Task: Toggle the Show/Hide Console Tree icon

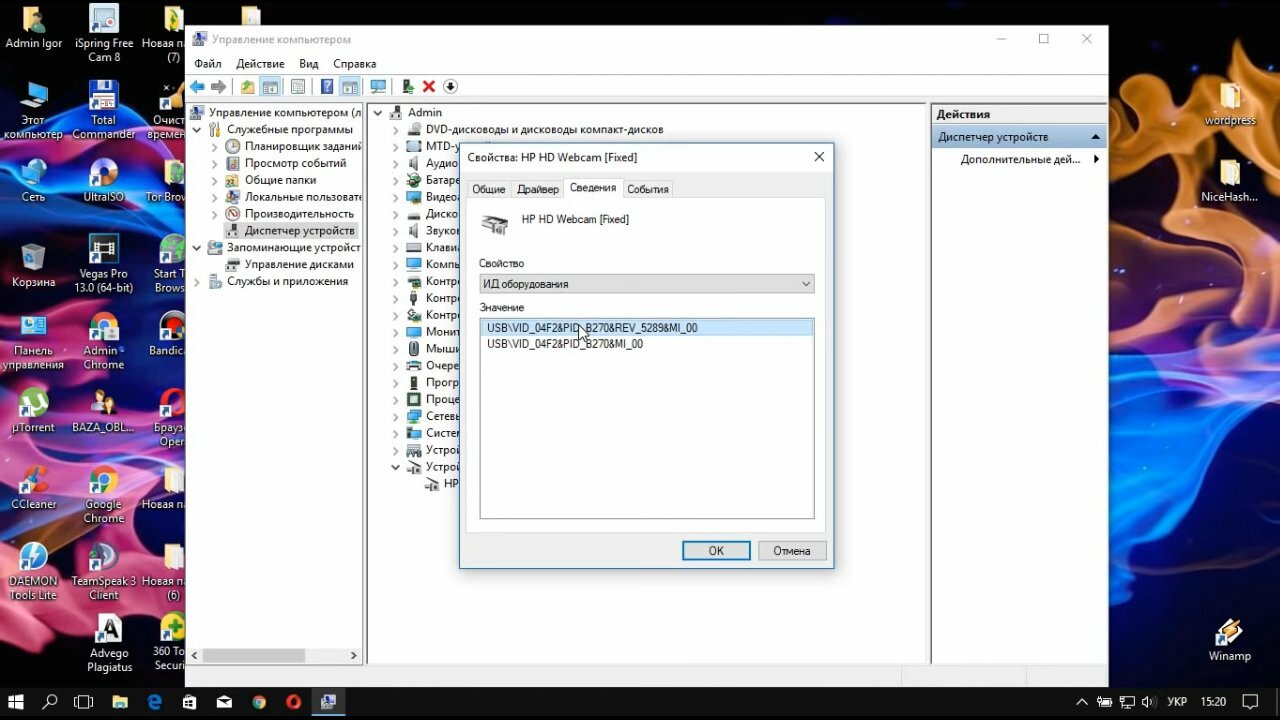Action: tap(270, 87)
